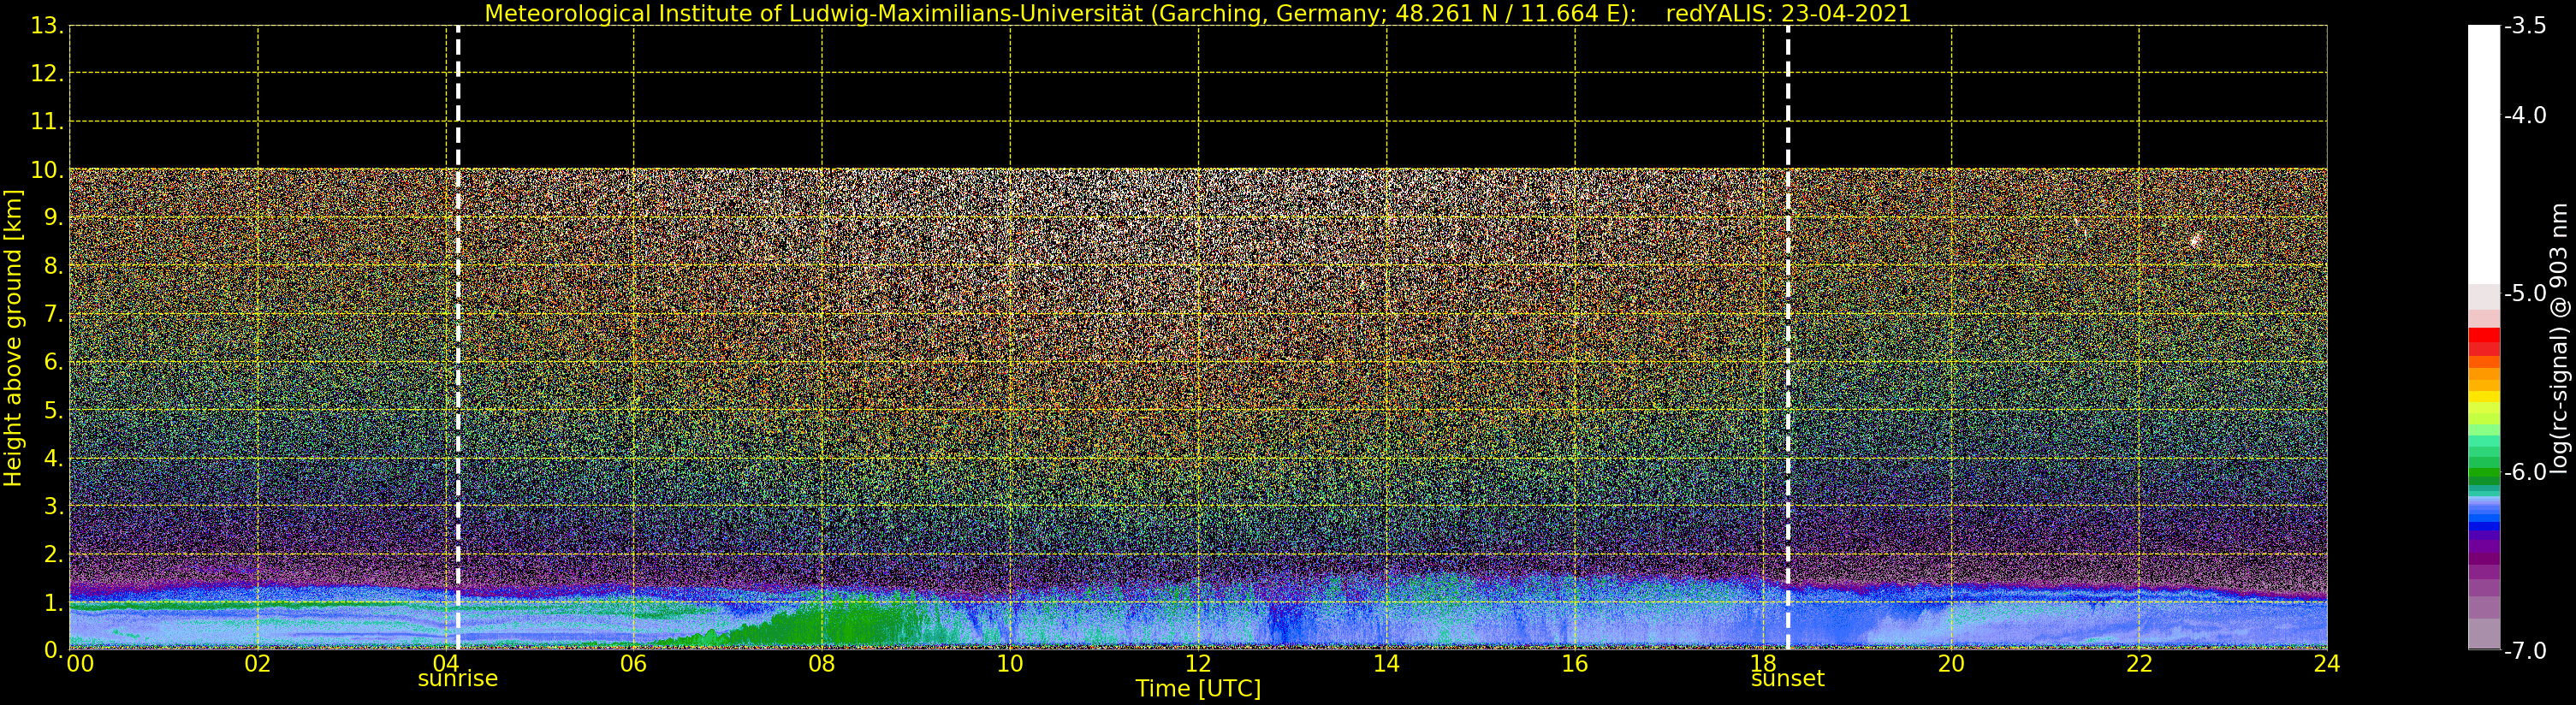
Task: Click the "00" time axis tick label
Action: click(x=80, y=663)
